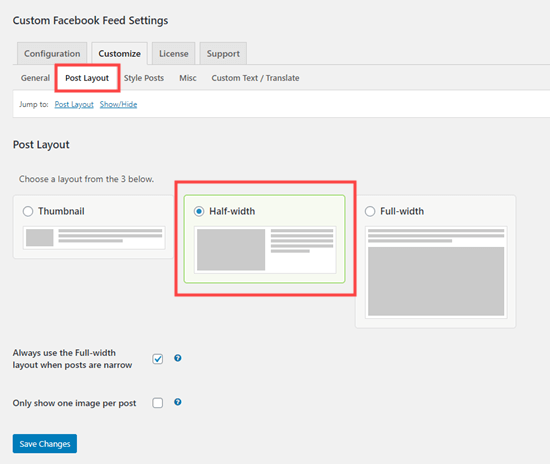Click the Save Changes button
This screenshot has height=464, width=550.
point(45,444)
